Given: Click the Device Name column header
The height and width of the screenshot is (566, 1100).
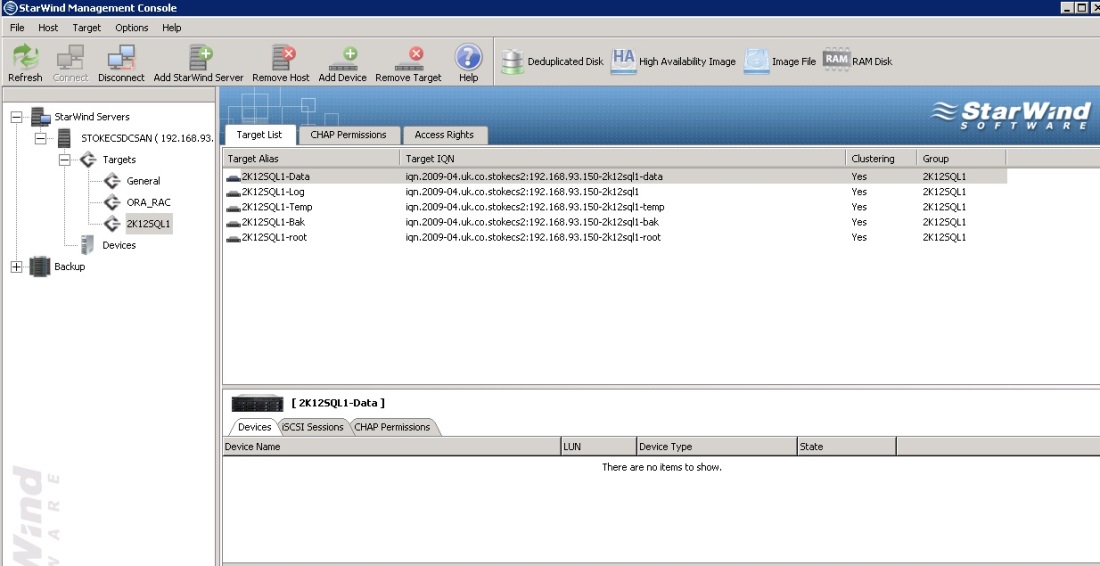Looking at the screenshot, I should click(x=391, y=446).
